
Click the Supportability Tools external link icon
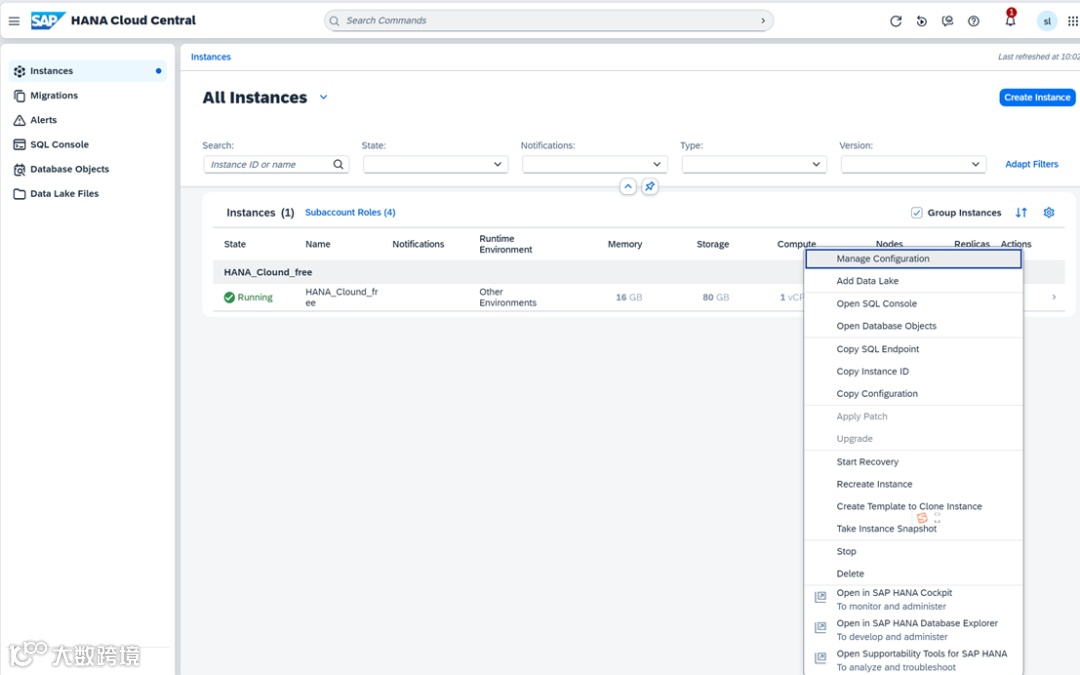(x=820, y=658)
